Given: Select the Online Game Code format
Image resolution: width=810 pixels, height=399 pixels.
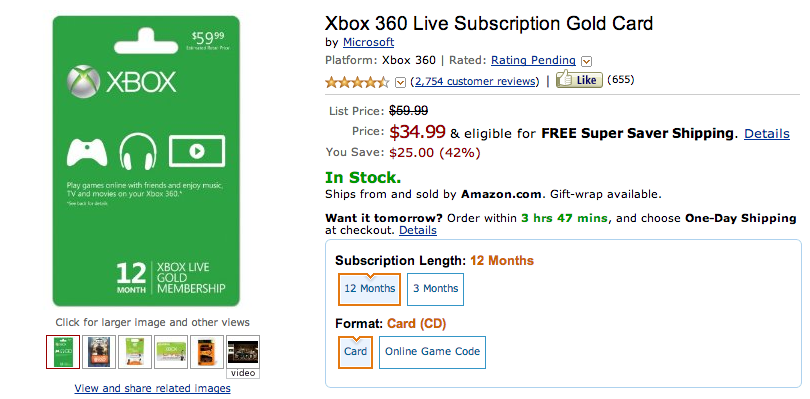Looking at the screenshot, I should coord(432,352).
